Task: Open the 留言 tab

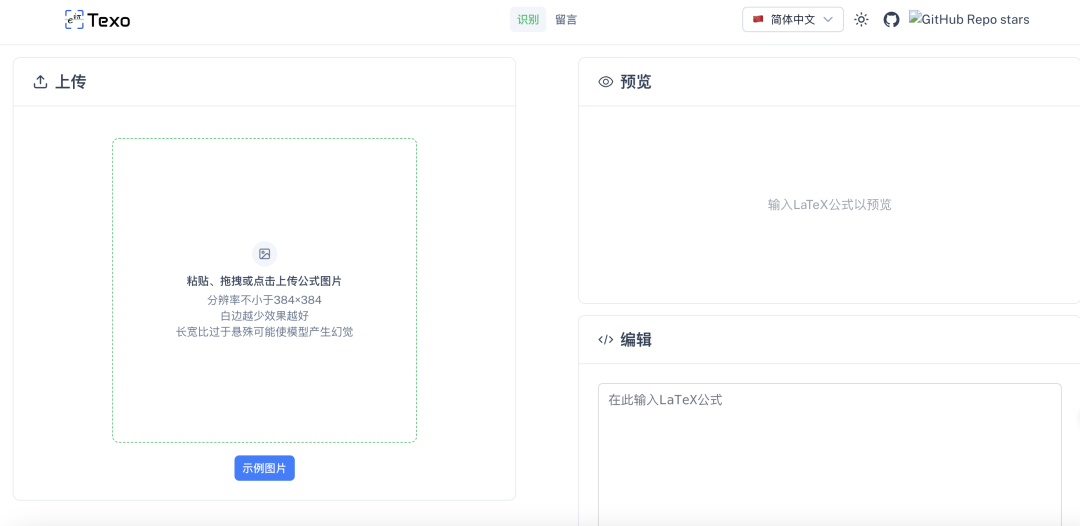Action: [x=566, y=19]
